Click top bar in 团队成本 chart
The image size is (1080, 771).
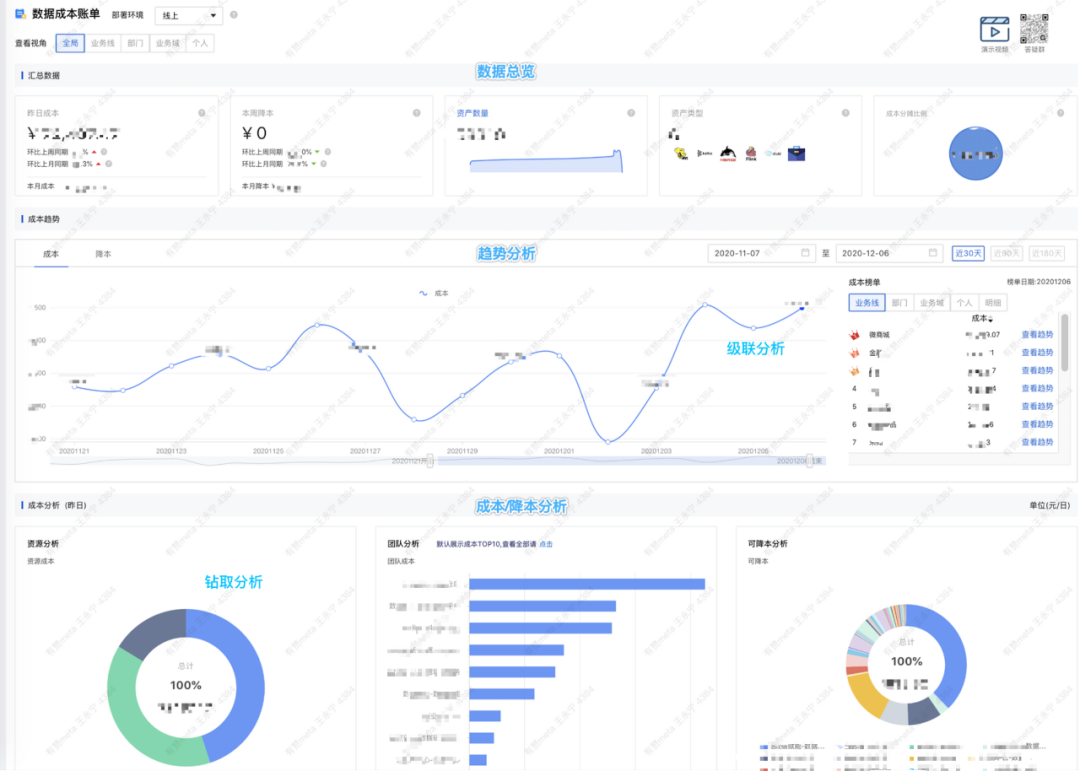(587, 584)
